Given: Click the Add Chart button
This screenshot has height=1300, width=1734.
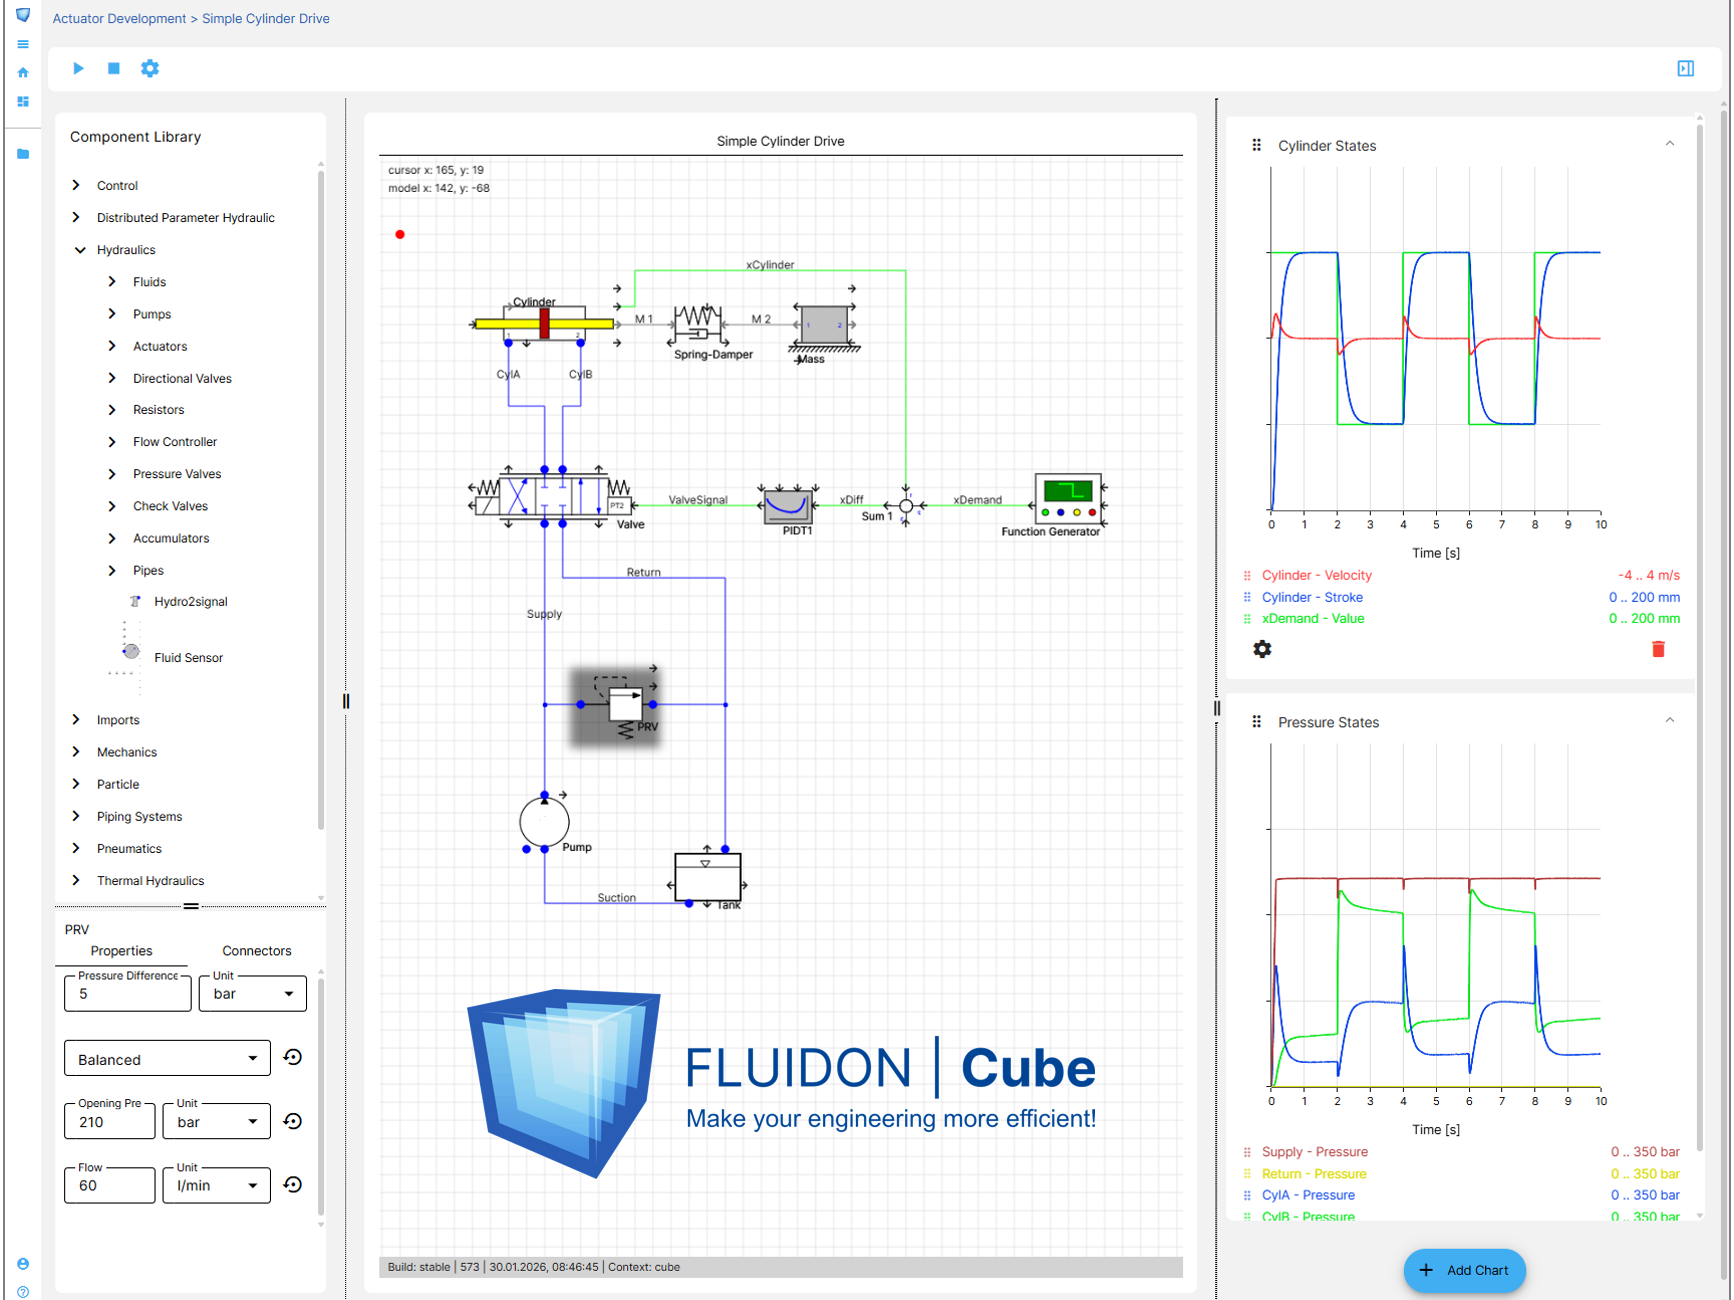Looking at the screenshot, I should click(x=1464, y=1270).
